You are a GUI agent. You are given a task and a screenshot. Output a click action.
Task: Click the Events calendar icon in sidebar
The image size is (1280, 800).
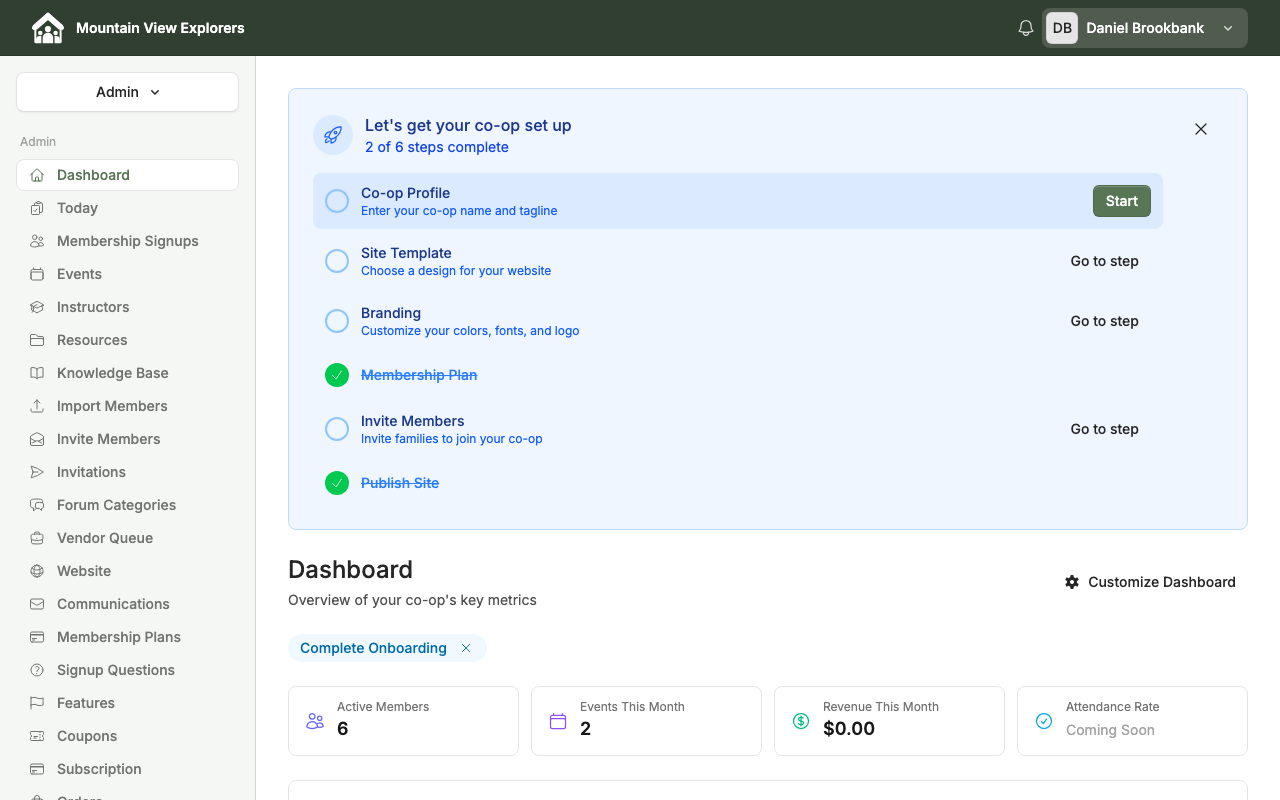coord(37,274)
